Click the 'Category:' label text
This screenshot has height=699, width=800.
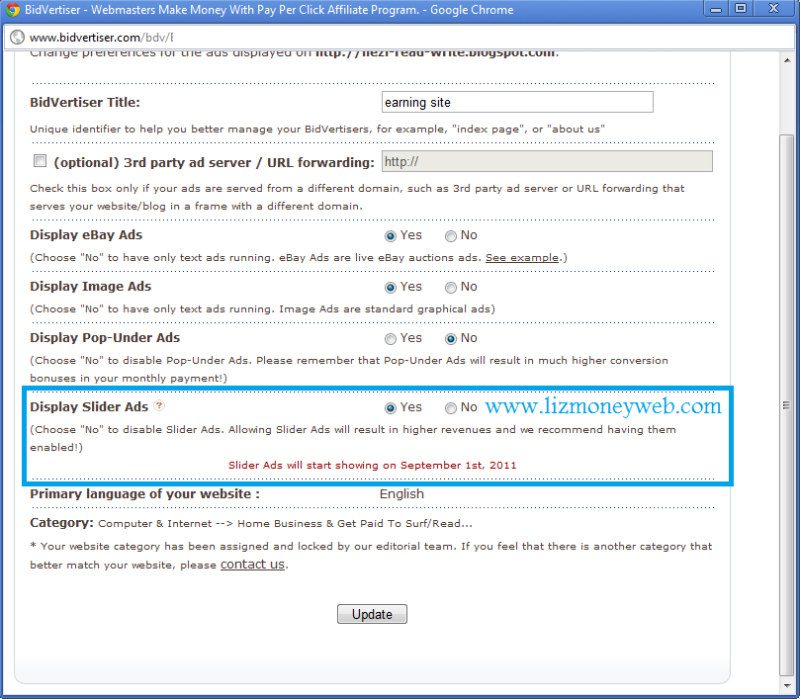pyautogui.click(x=62, y=523)
